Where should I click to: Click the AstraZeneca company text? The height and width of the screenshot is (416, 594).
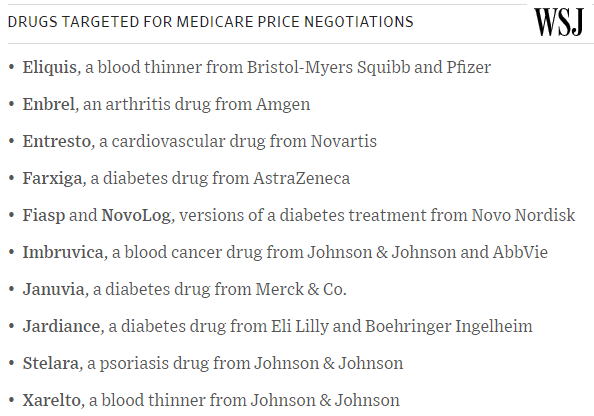(302, 178)
